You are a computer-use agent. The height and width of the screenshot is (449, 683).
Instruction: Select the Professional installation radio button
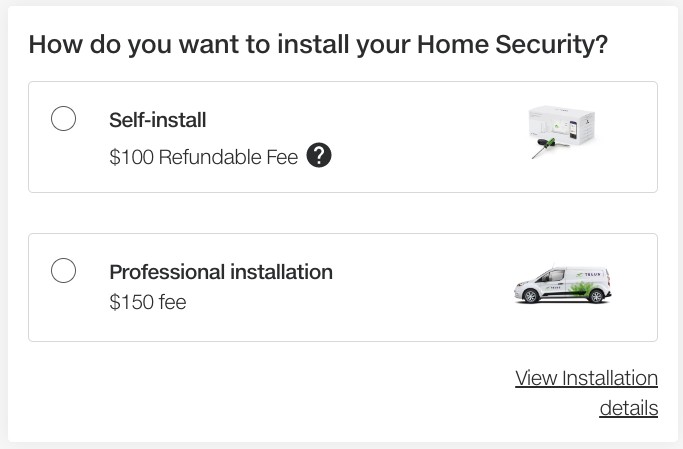[x=63, y=271]
